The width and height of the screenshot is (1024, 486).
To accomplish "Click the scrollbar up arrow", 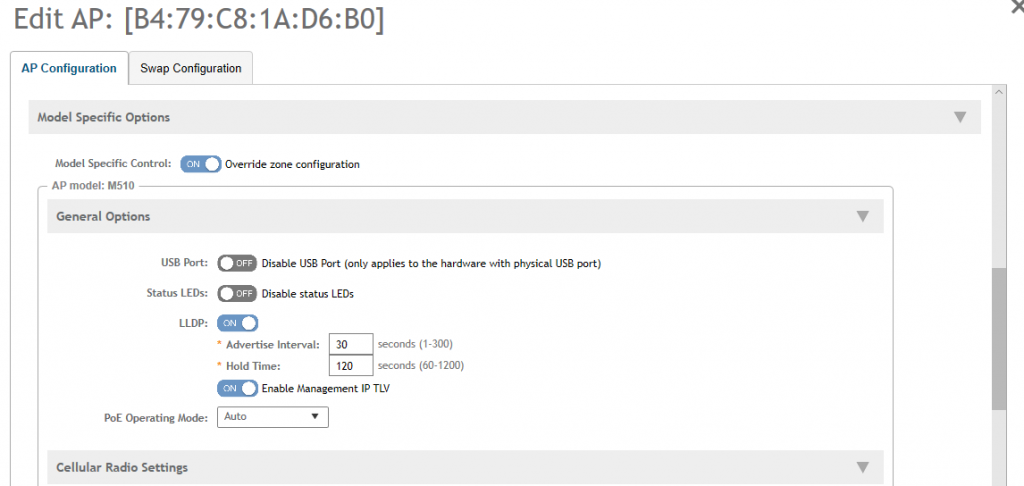I will point(998,93).
